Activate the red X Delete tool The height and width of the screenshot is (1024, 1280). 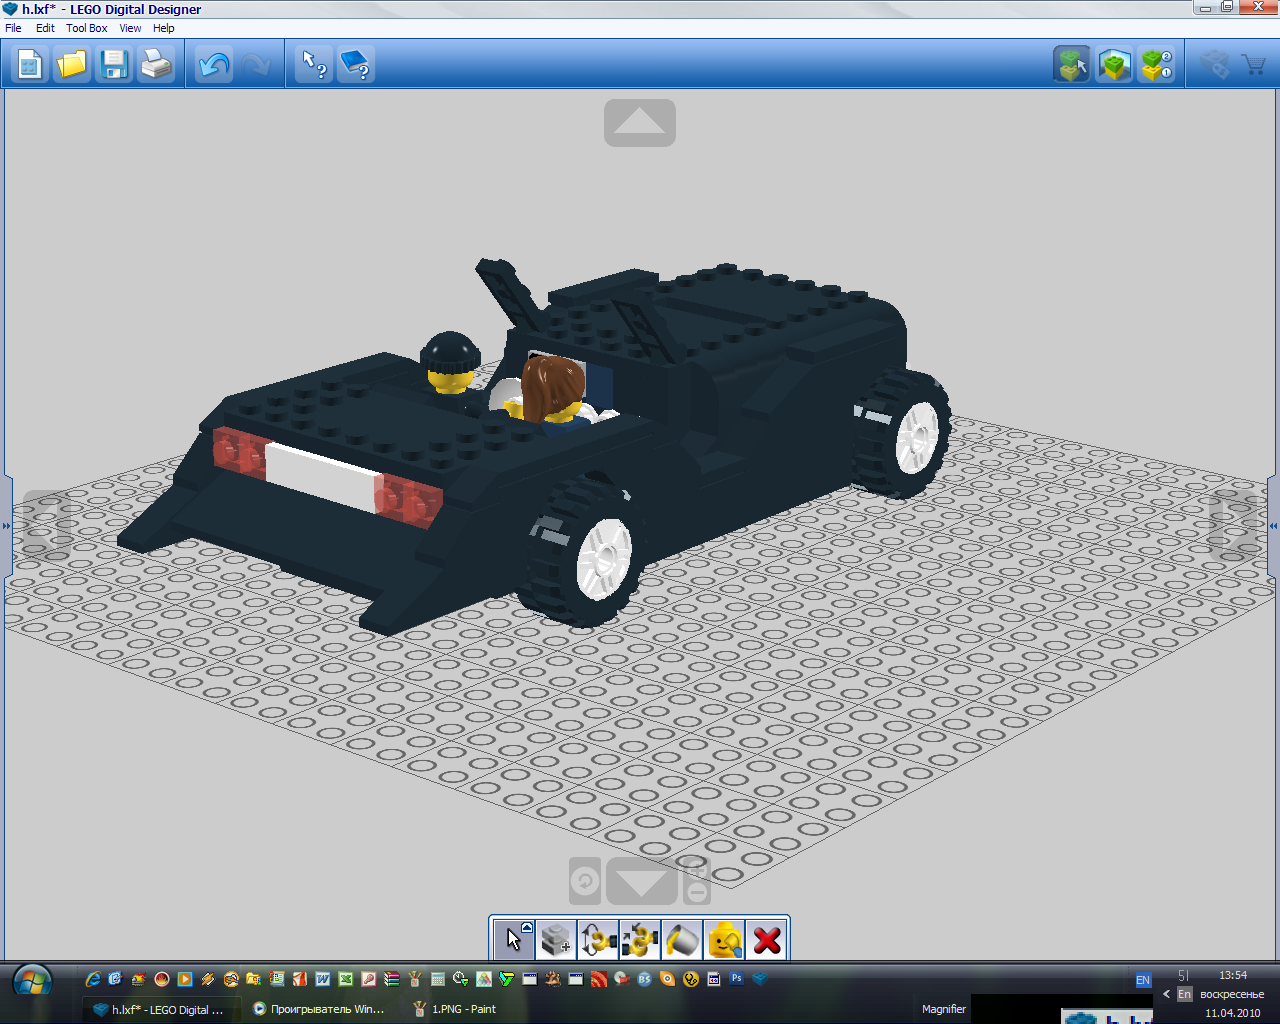click(x=767, y=940)
